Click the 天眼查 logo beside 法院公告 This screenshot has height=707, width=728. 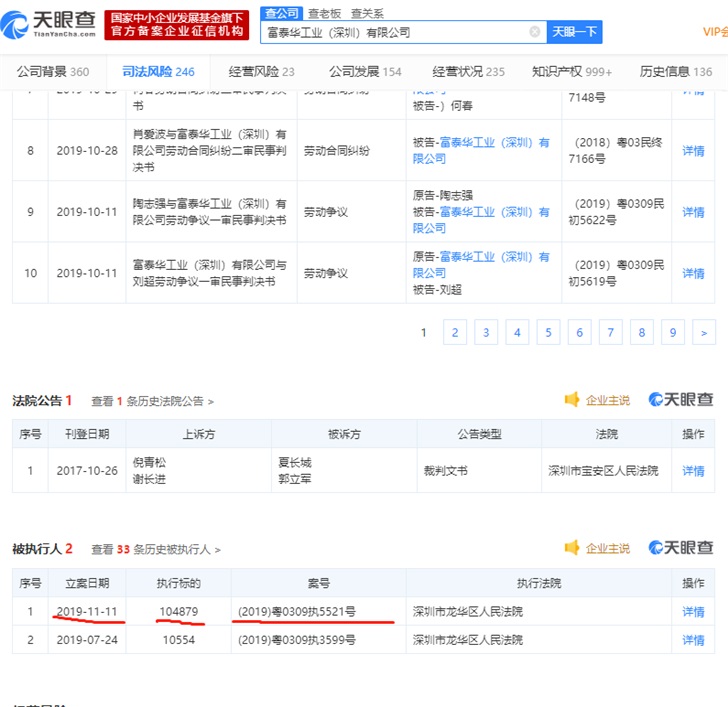(681, 400)
